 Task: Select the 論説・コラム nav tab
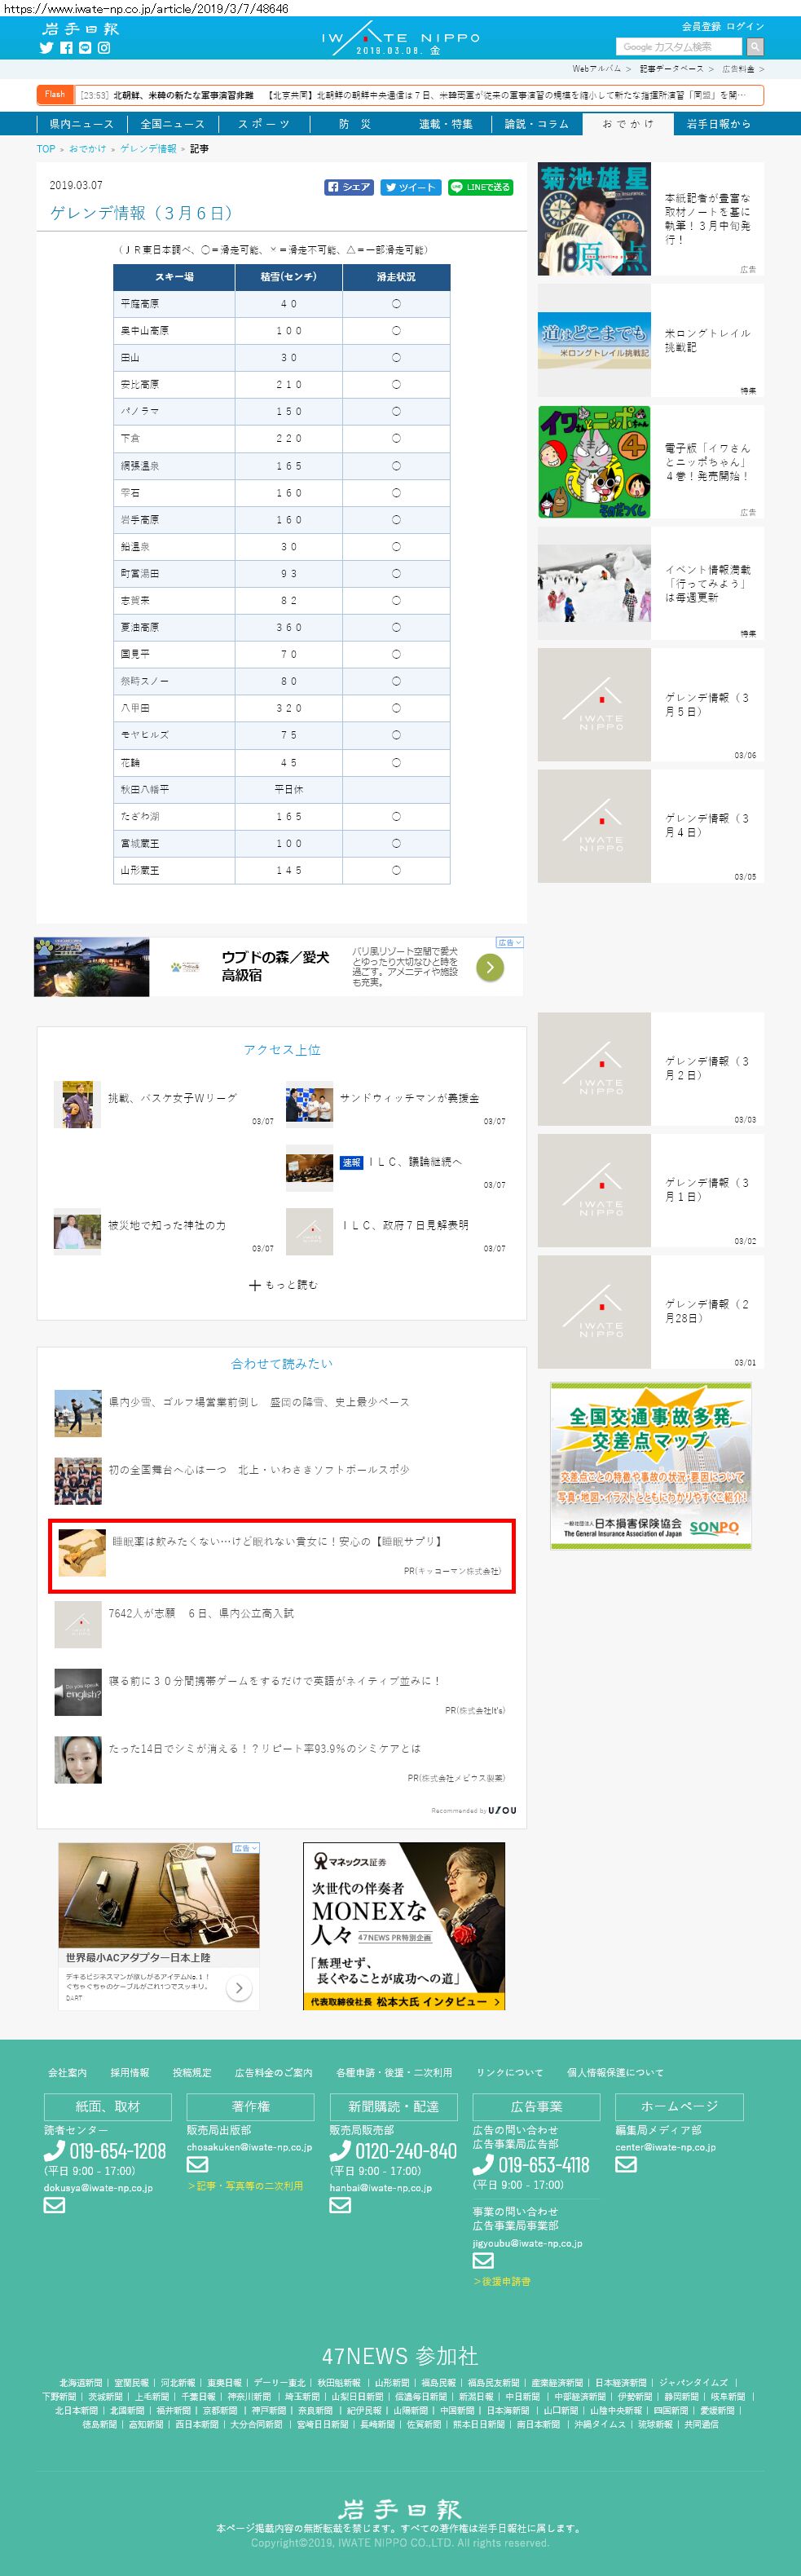pyautogui.click(x=536, y=124)
